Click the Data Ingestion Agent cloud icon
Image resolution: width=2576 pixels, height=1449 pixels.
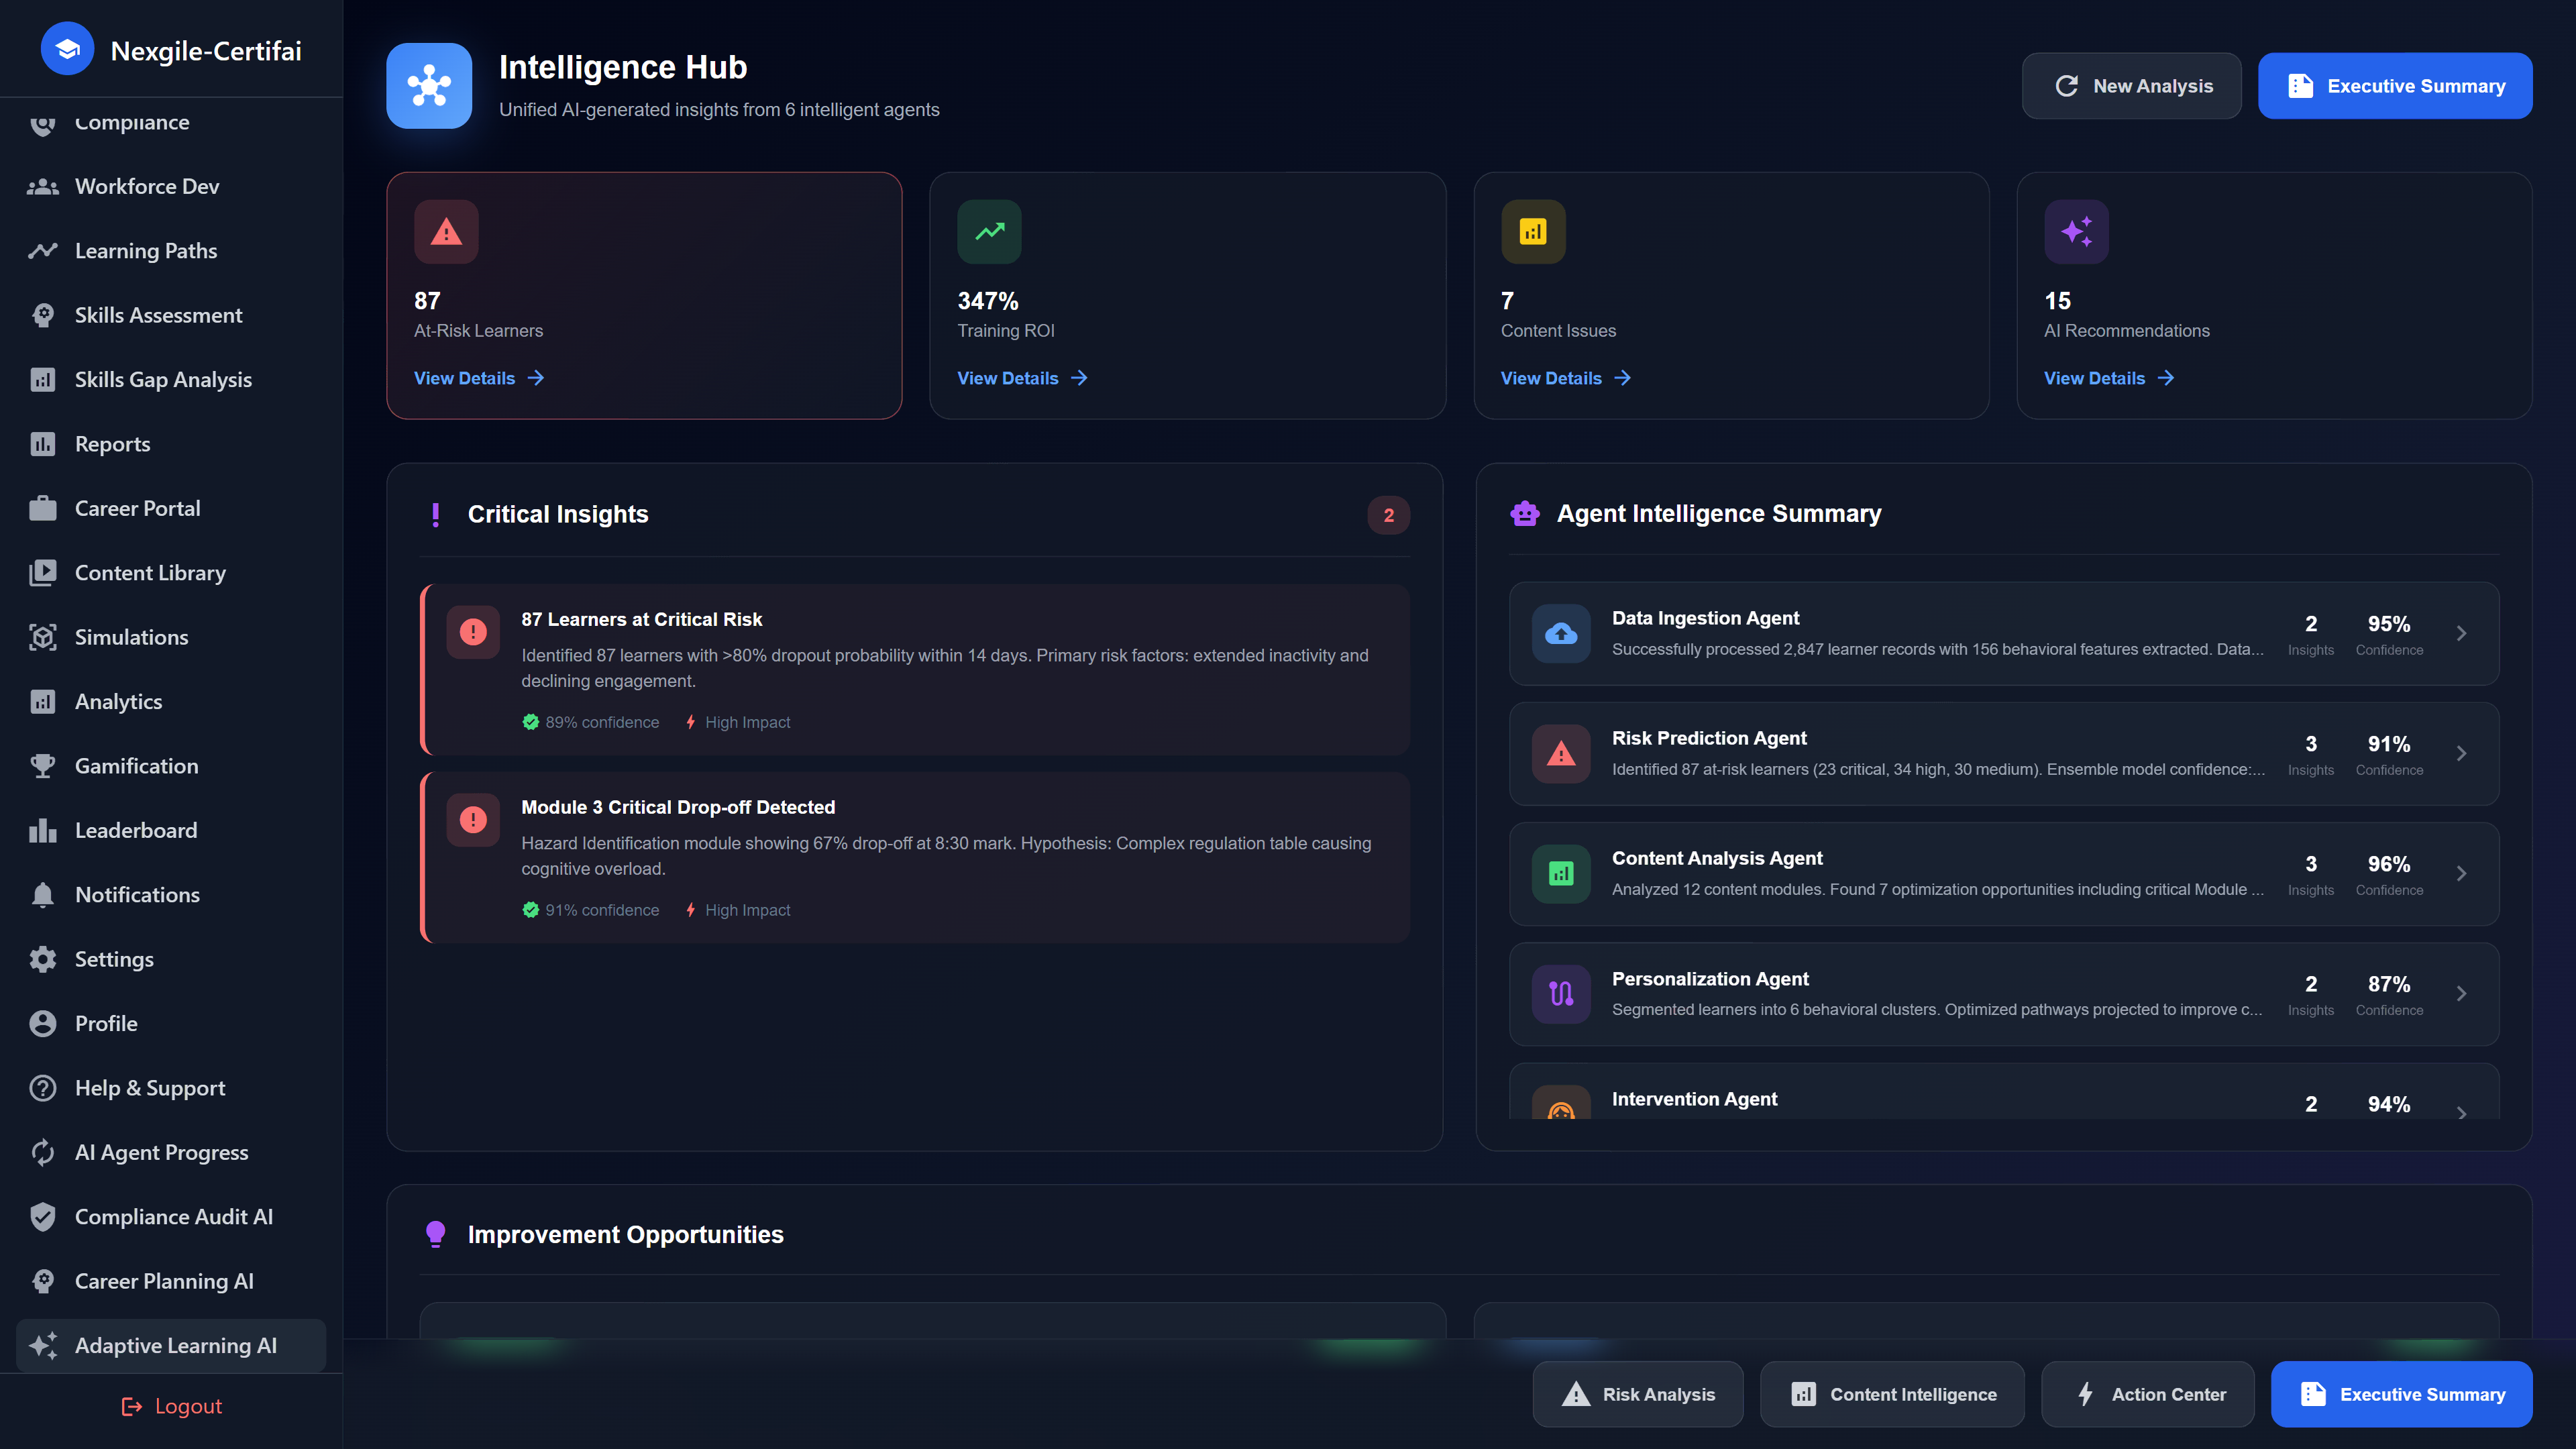coord(1560,633)
